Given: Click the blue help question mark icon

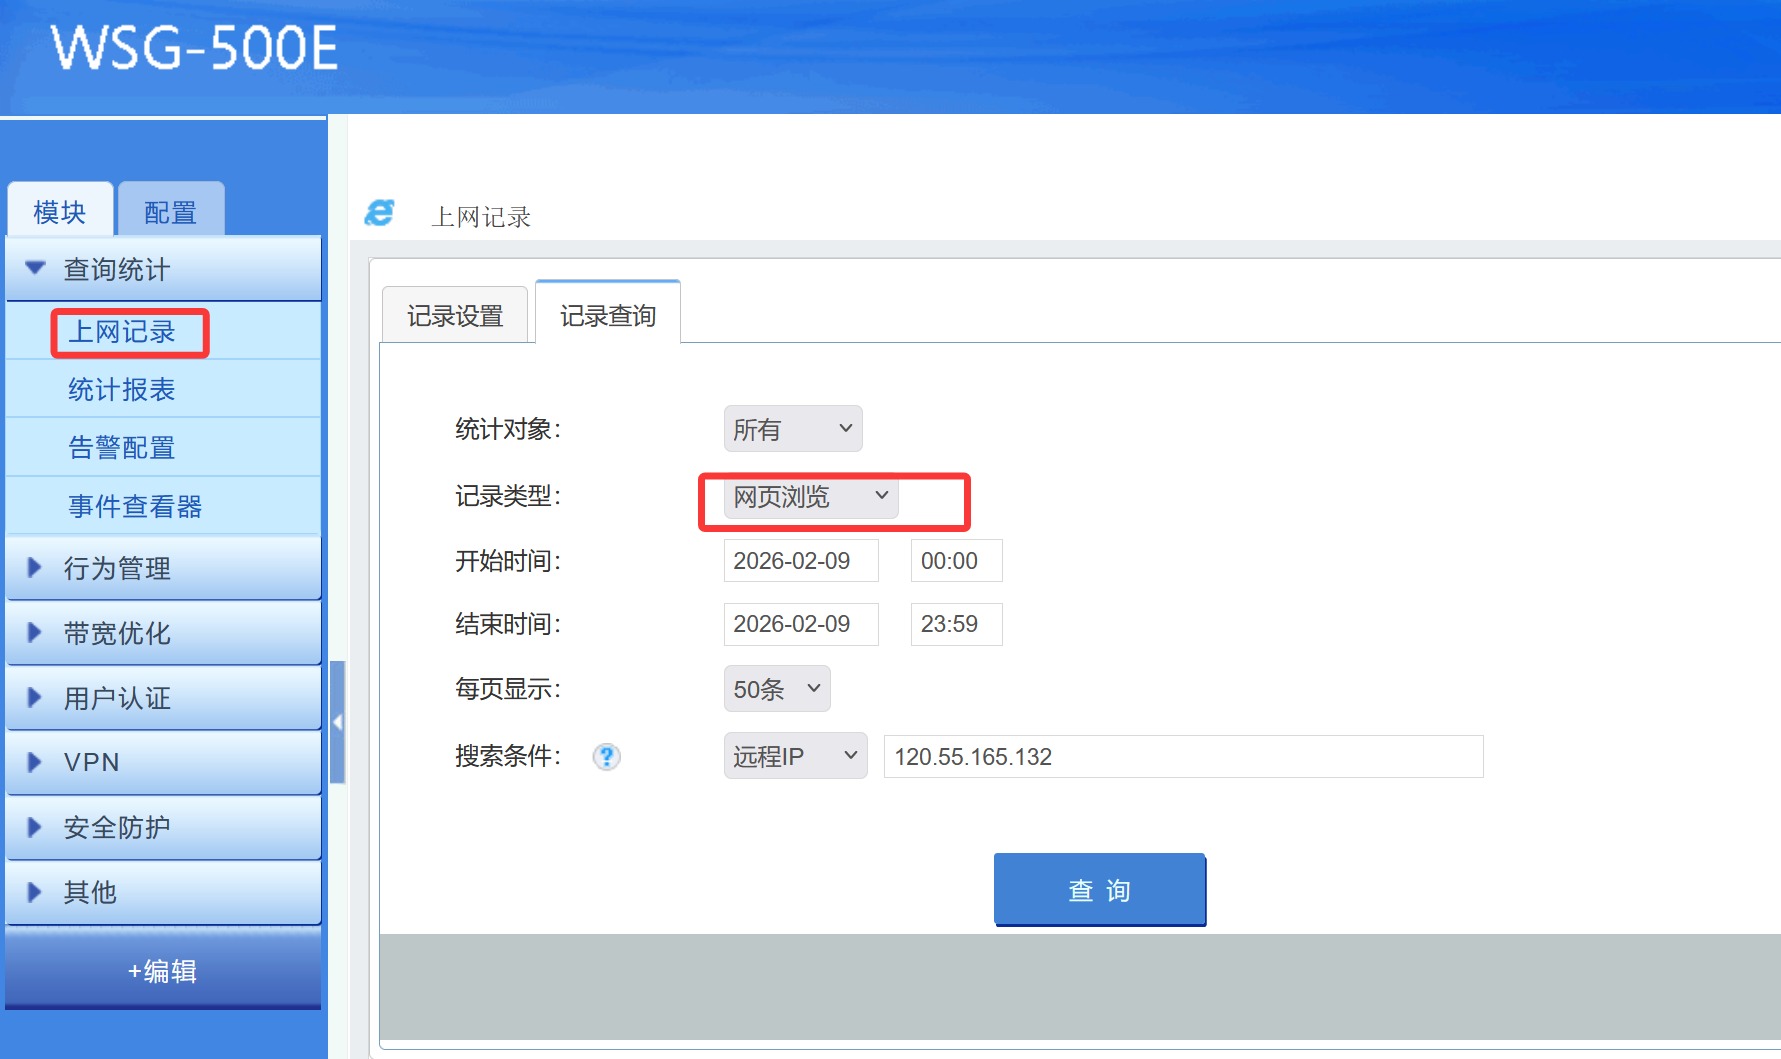Looking at the screenshot, I should 606,757.
